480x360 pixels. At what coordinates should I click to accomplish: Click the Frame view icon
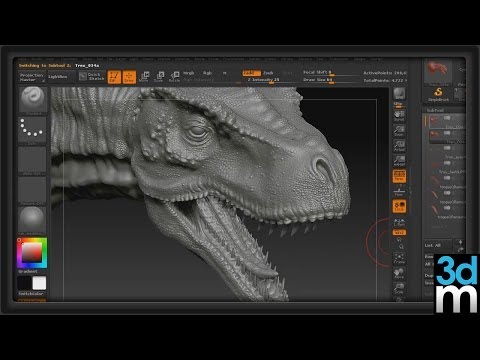(x=399, y=258)
